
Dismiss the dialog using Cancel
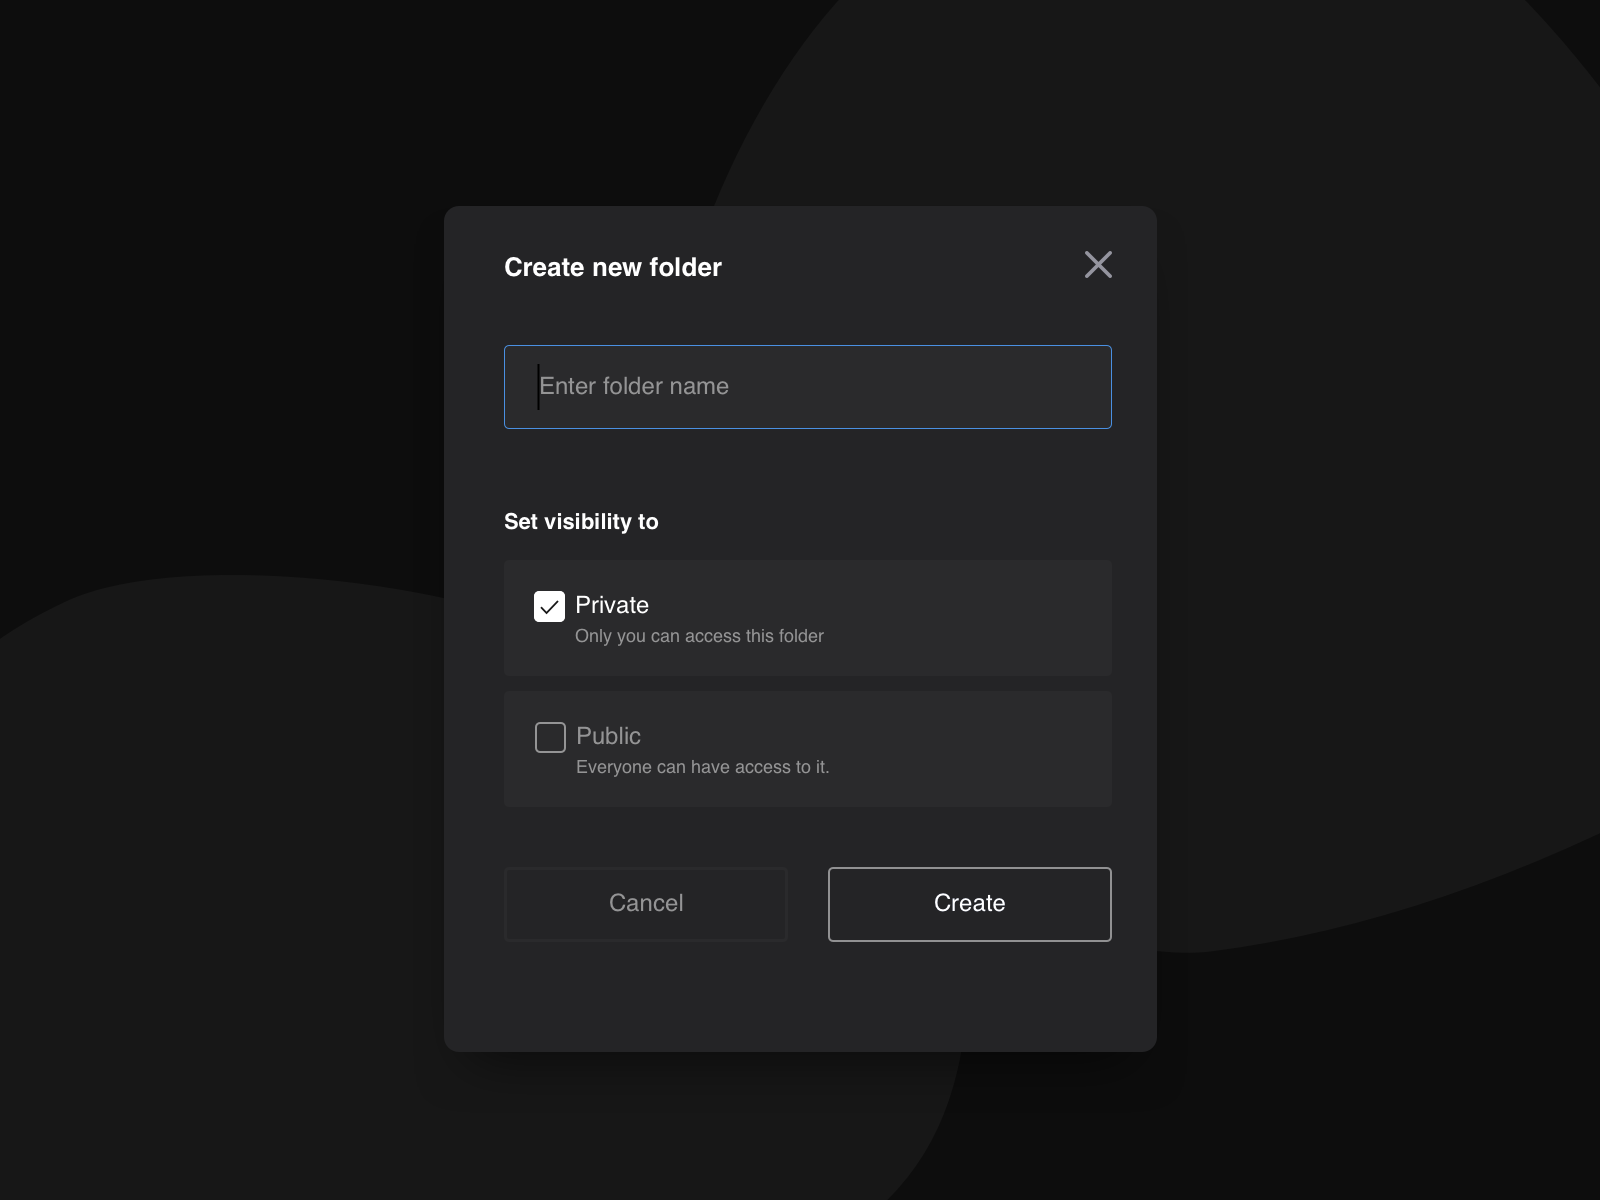tap(645, 903)
